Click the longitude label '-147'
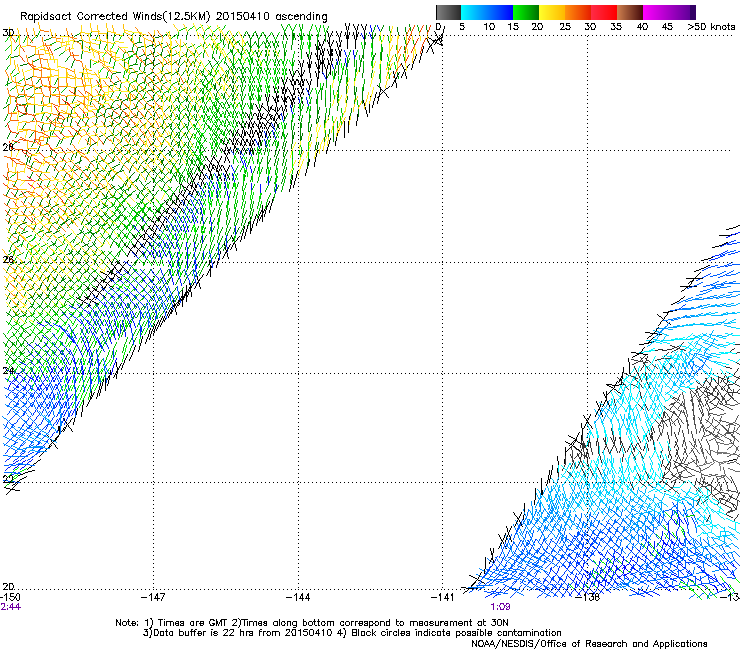 coord(153,598)
